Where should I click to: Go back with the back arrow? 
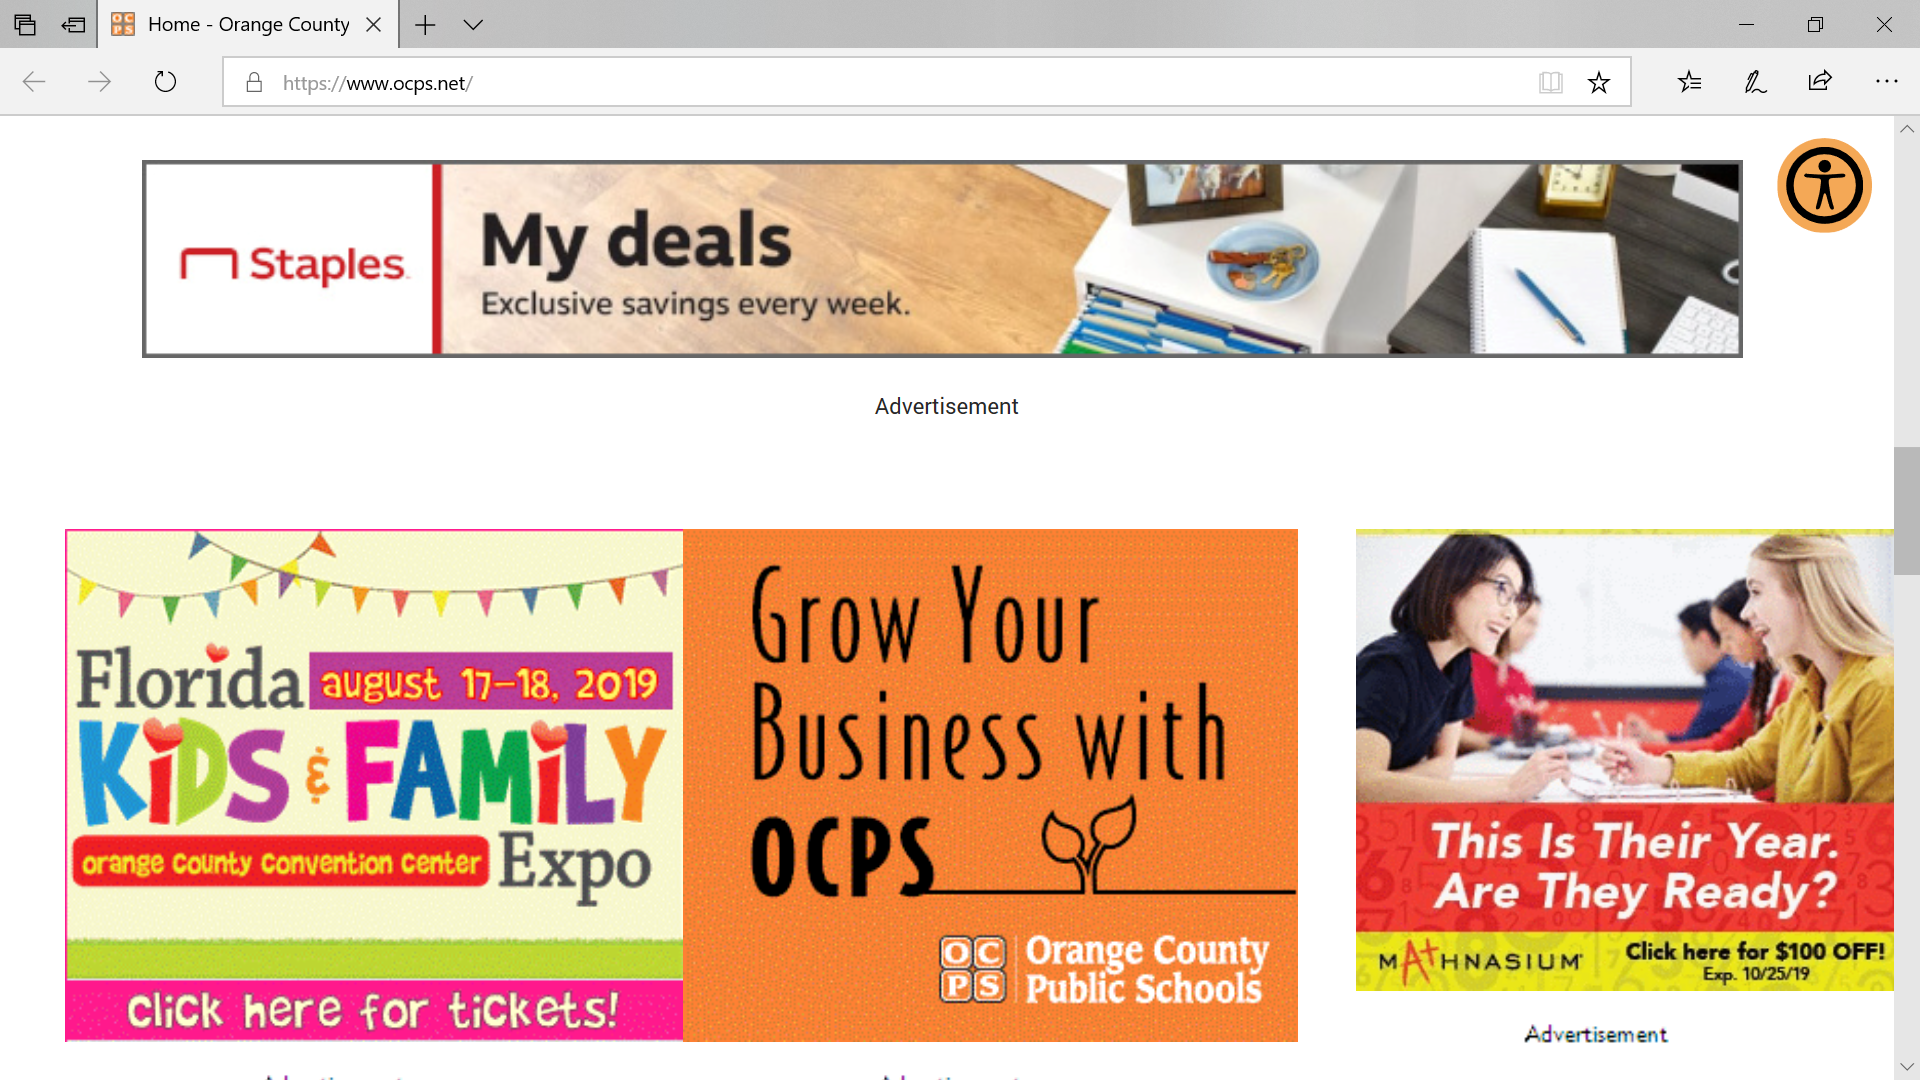pyautogui.click(x=34, y=82)
